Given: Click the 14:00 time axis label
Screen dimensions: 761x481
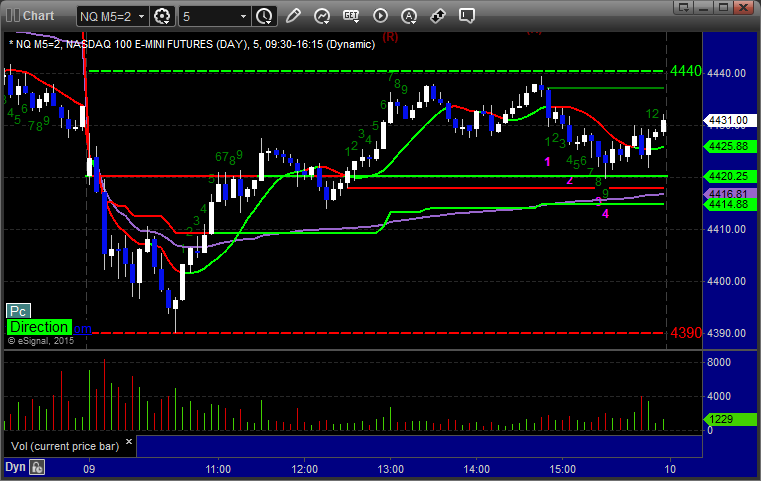Looking at the screenshot, I should click(x=477, y=469).
